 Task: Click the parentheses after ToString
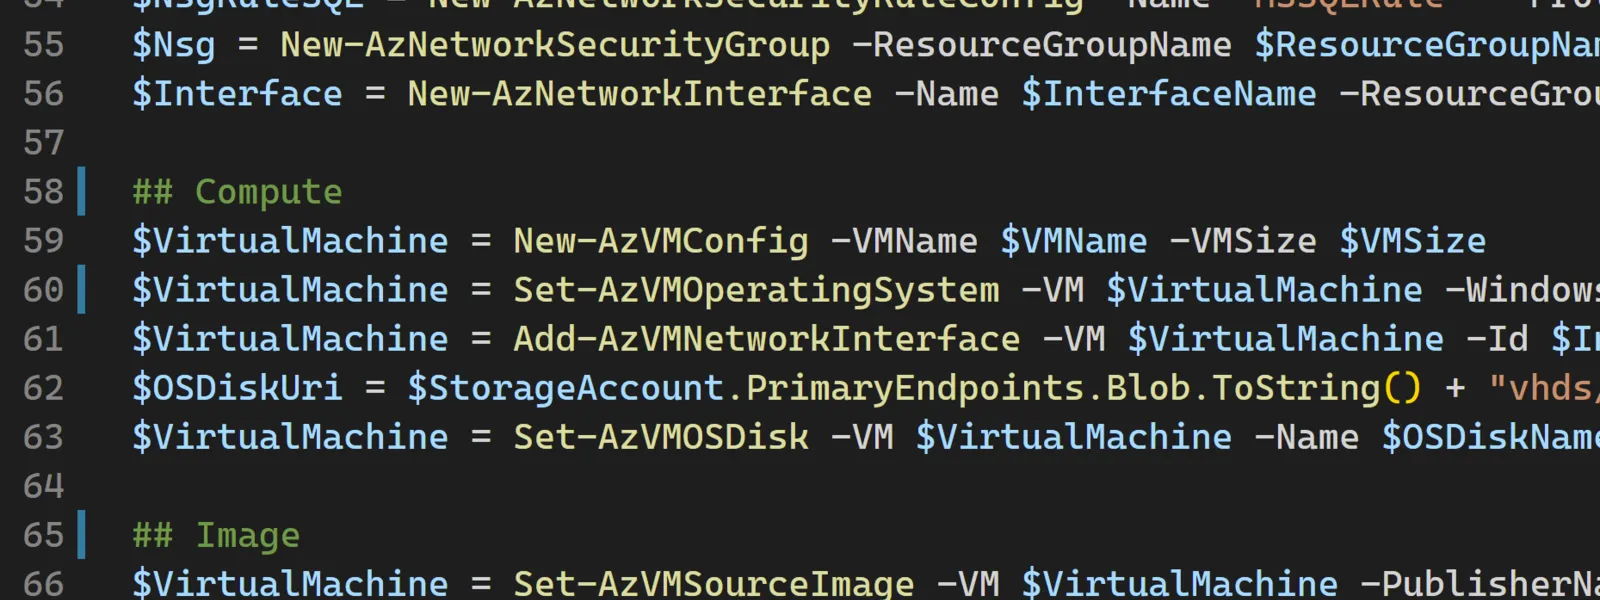click(x=1401, y=388)
